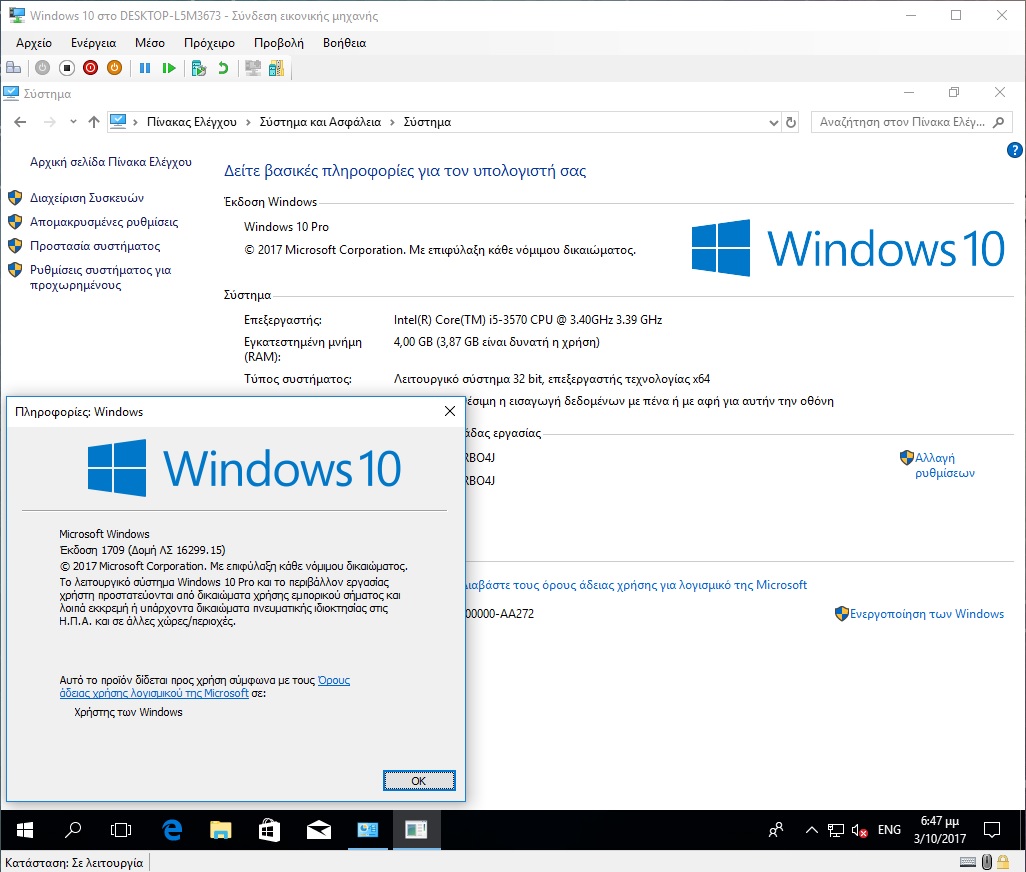
Task: Send Ctrl+Alt+Delete via the toolbar icon
Action: [13, 67]
